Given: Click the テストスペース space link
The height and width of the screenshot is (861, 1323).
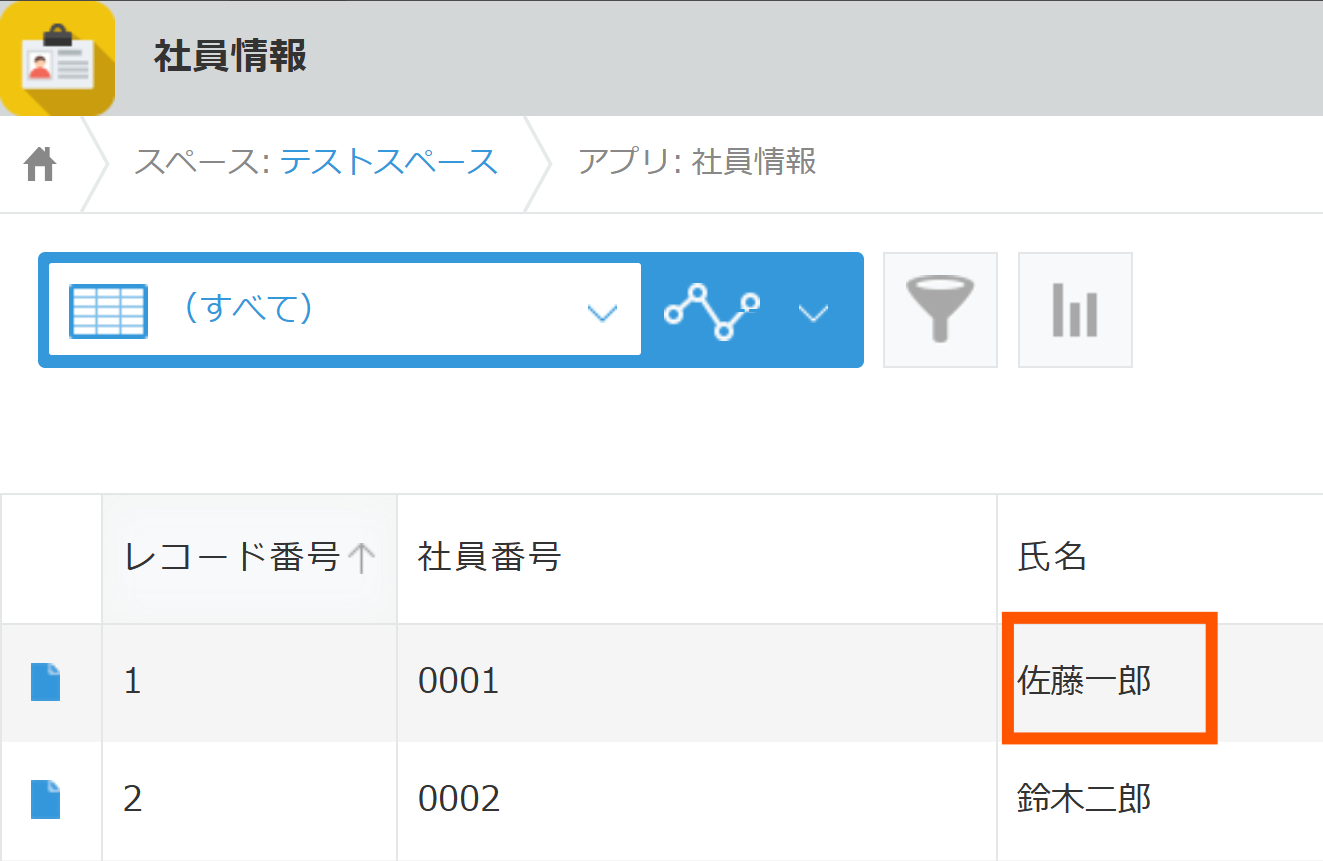Looking at the screenshot, I should [388, 161].
